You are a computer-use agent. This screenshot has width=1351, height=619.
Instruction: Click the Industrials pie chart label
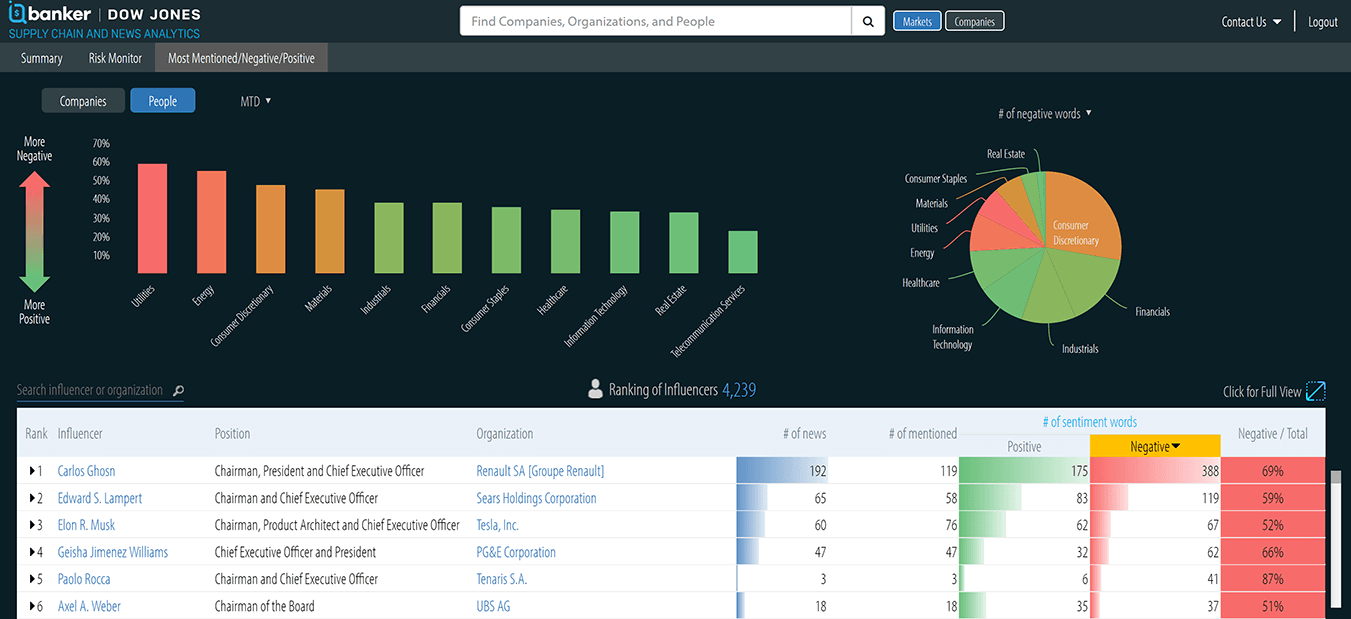tap(1080, 349)
